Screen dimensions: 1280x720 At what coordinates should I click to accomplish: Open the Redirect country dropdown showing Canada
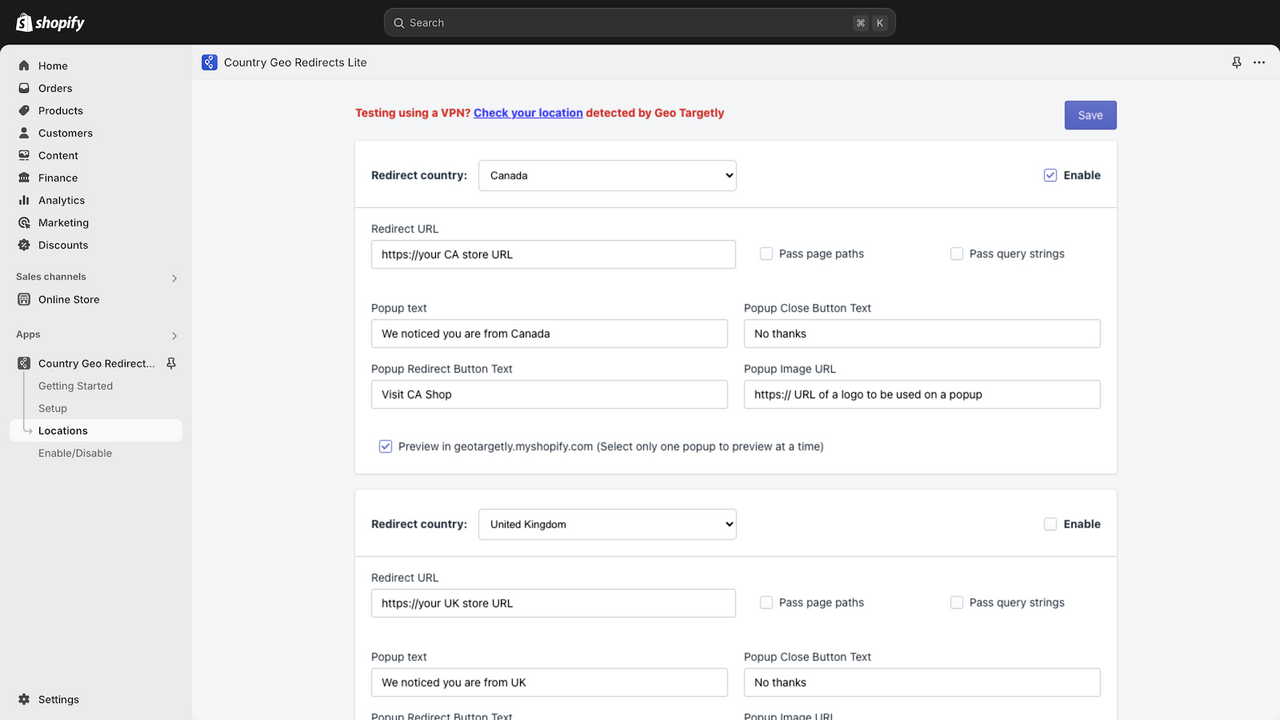click(x=607, y=174)
